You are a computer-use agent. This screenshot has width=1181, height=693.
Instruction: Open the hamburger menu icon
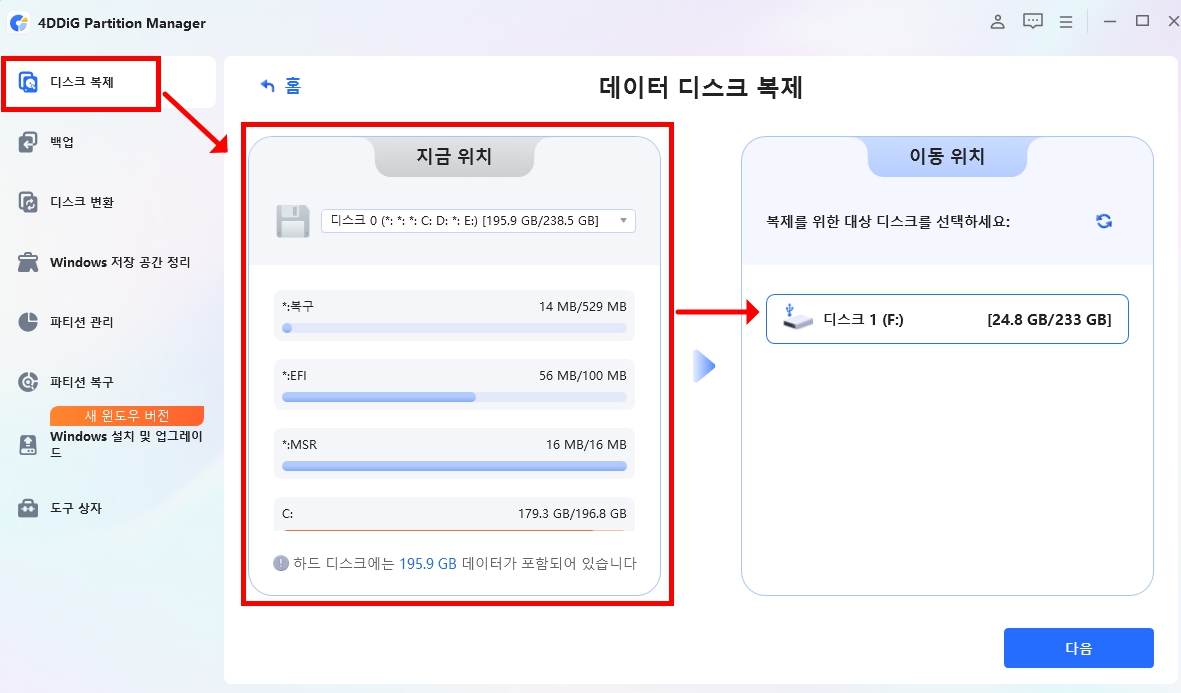(1066, 23)
